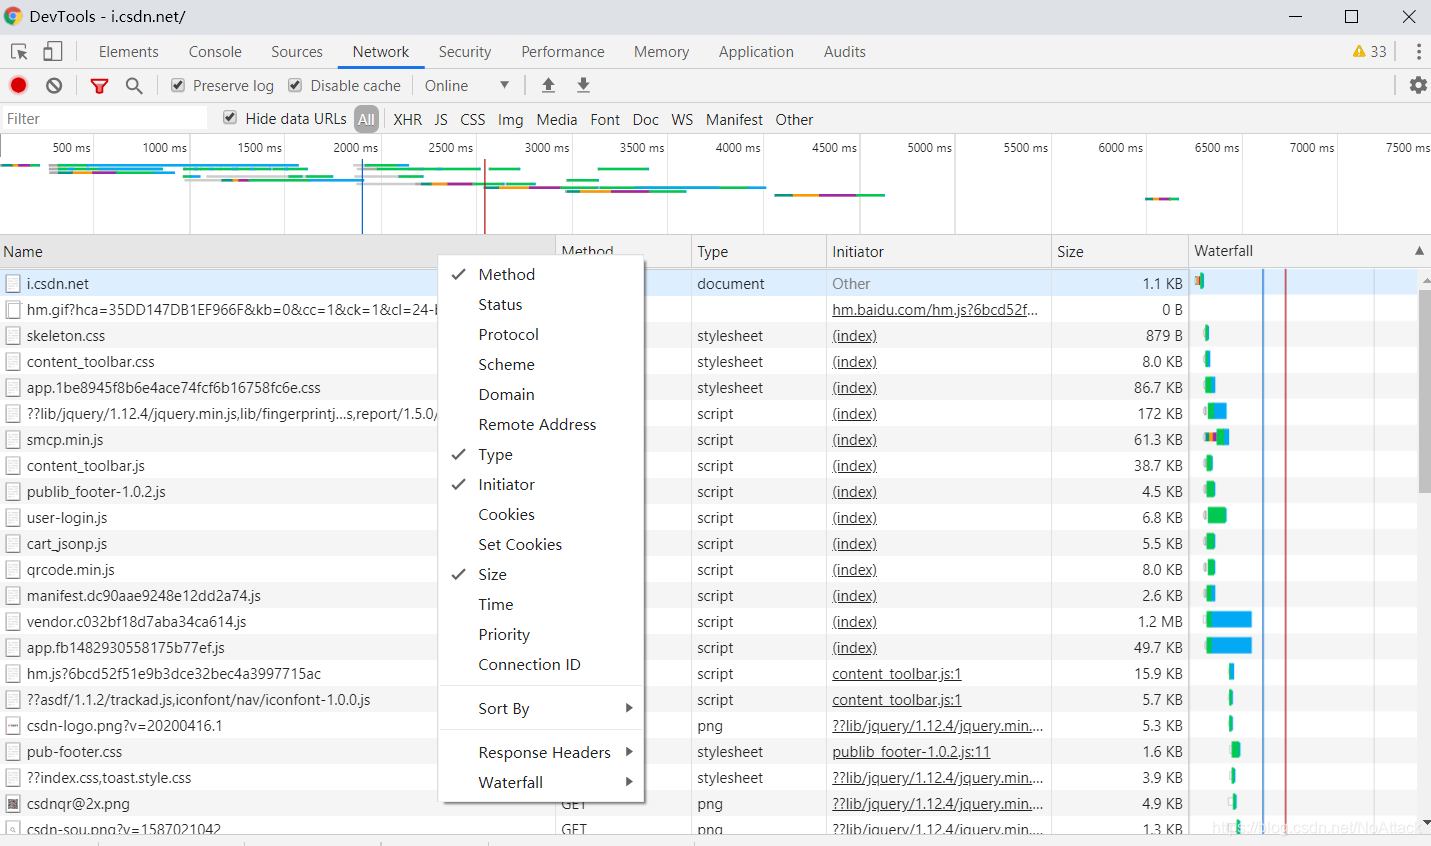Click file icon of i.csdn.net row

[x=13, y=284]
